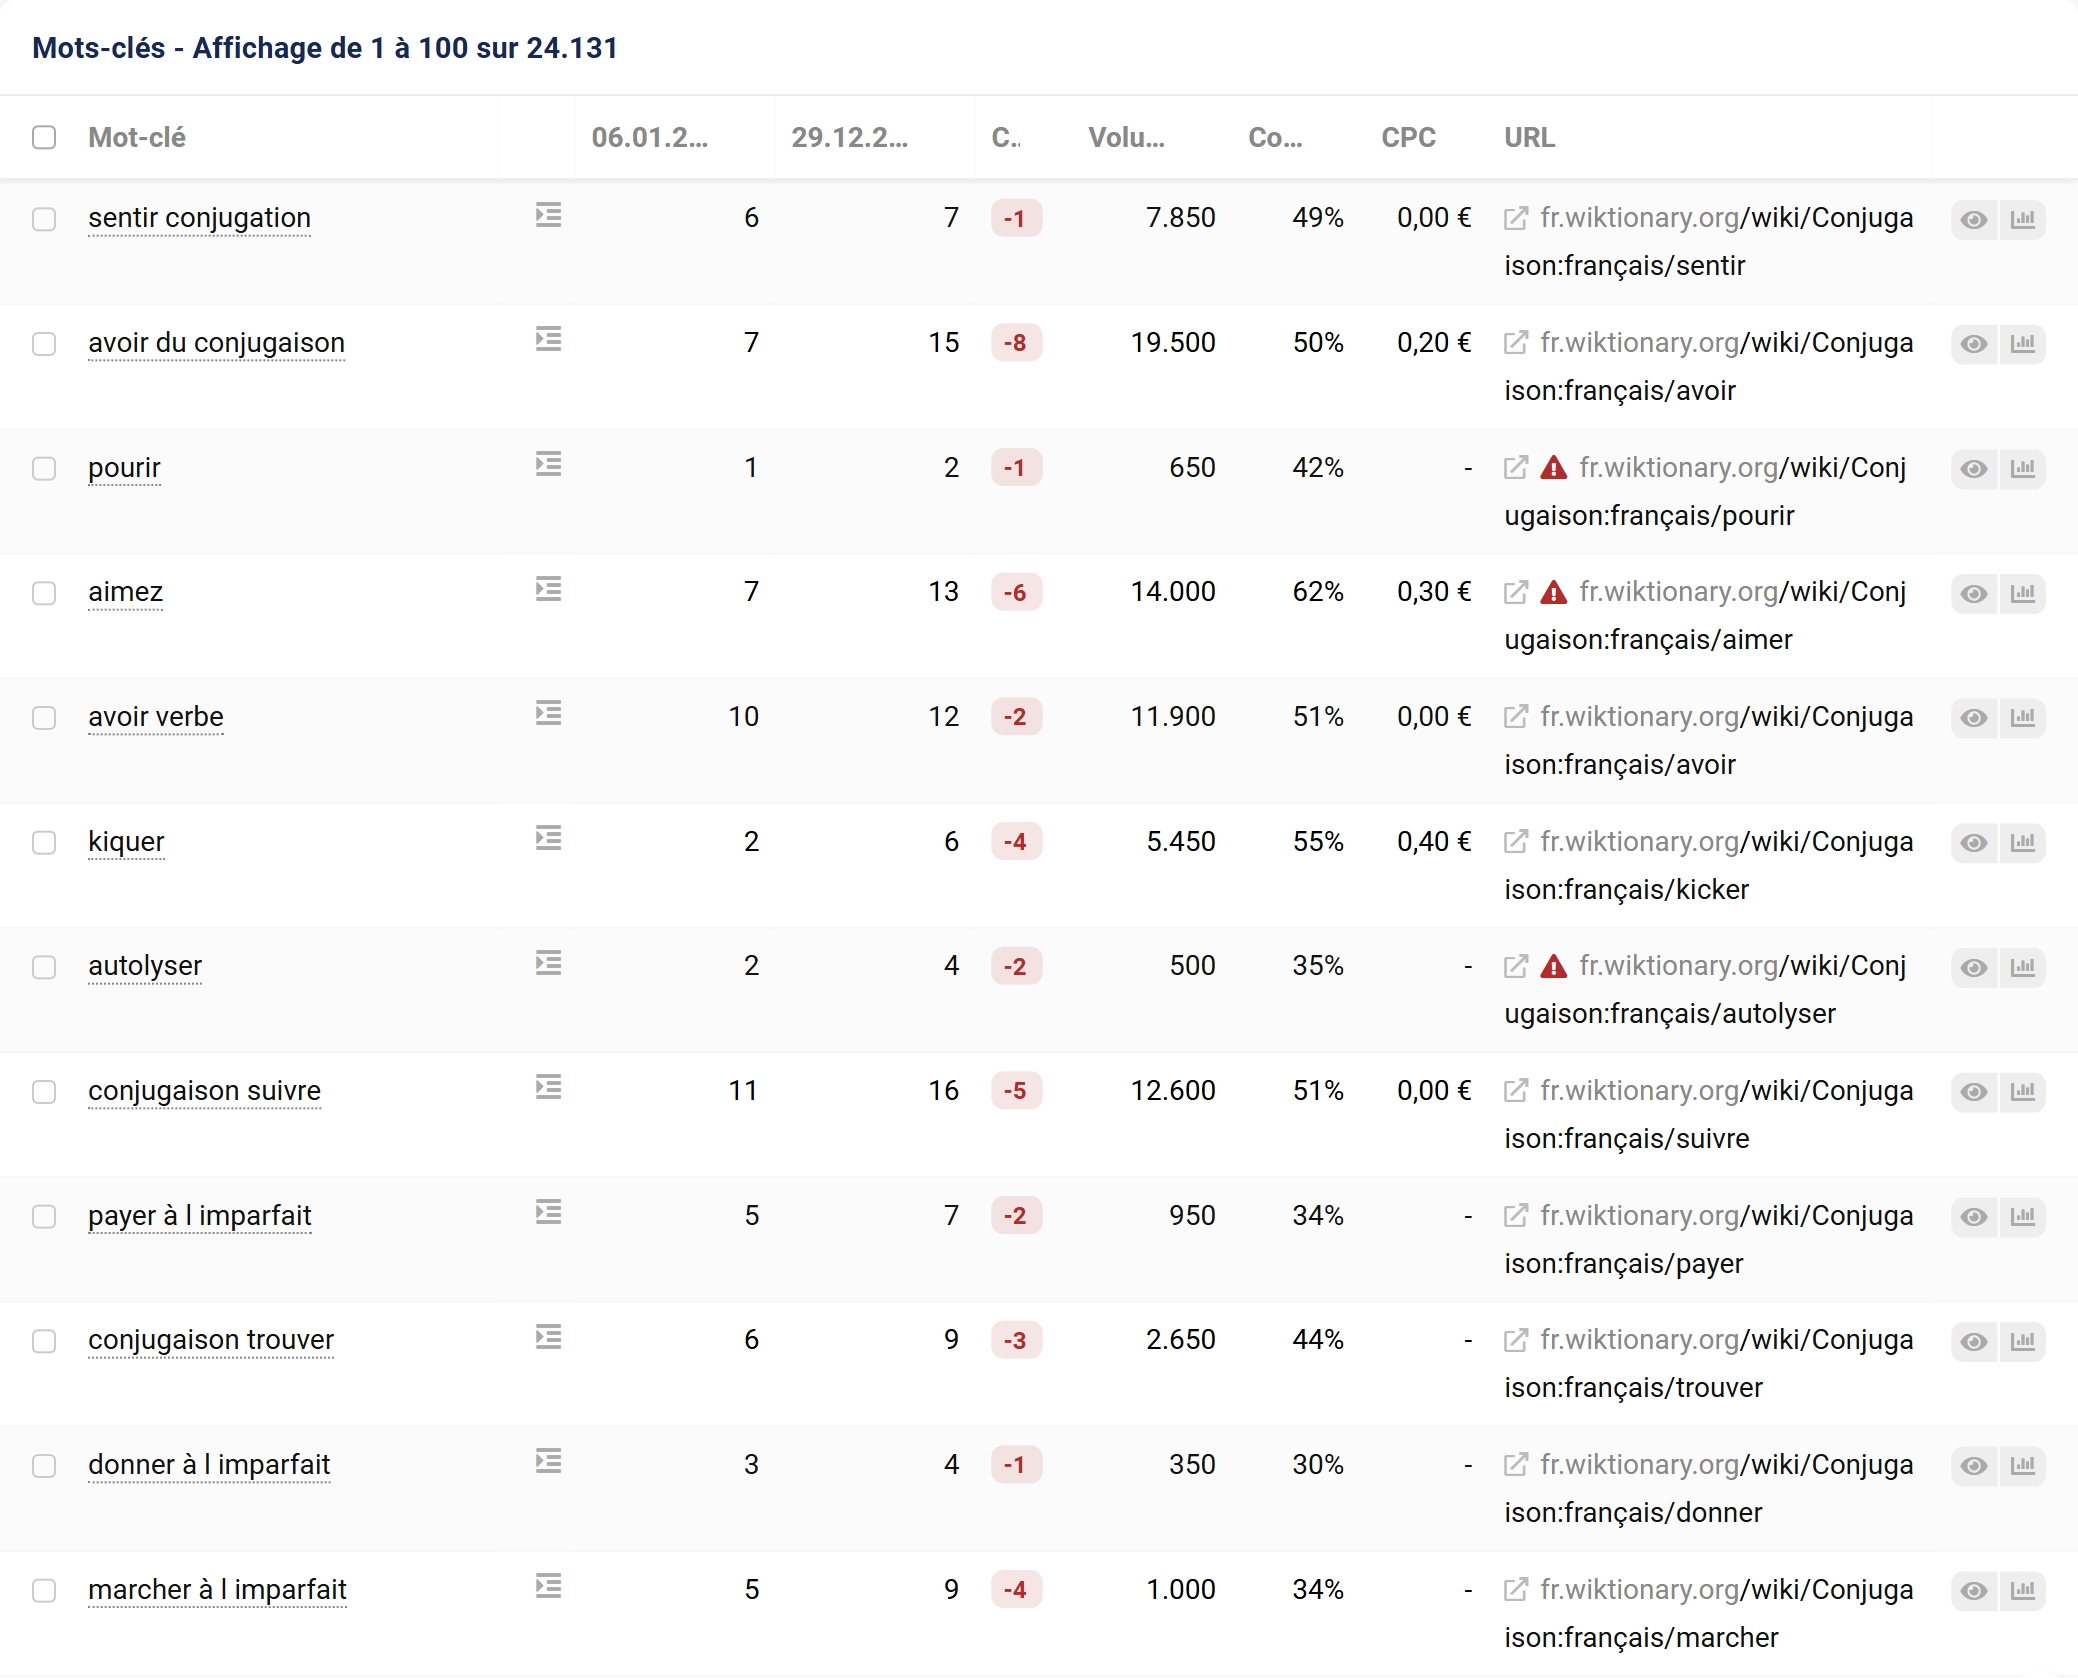Viewport: 2078px width, 1678px height.
Task: Click the warning icon on the autolyser URL
Action: click(x=1553, y=966)
